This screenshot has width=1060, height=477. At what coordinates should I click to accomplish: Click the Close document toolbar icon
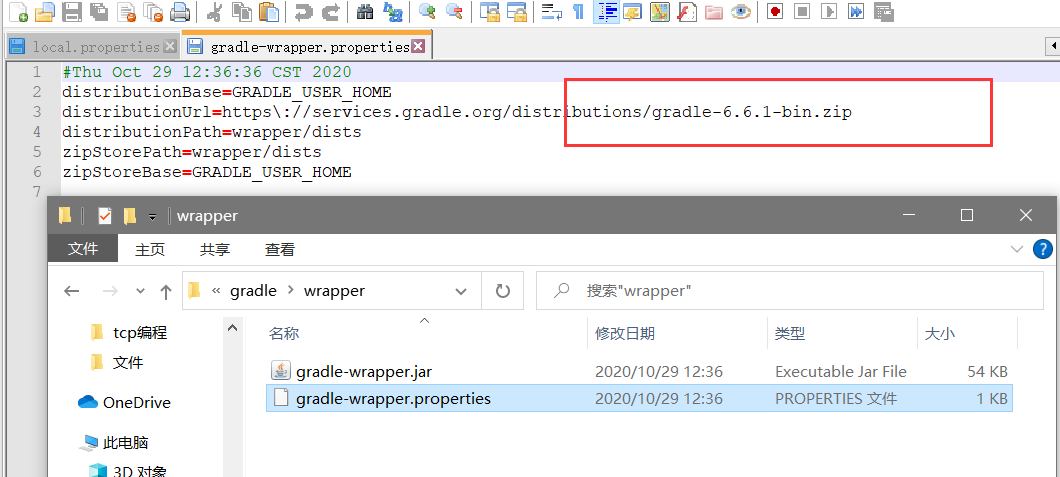coord(128,11)
